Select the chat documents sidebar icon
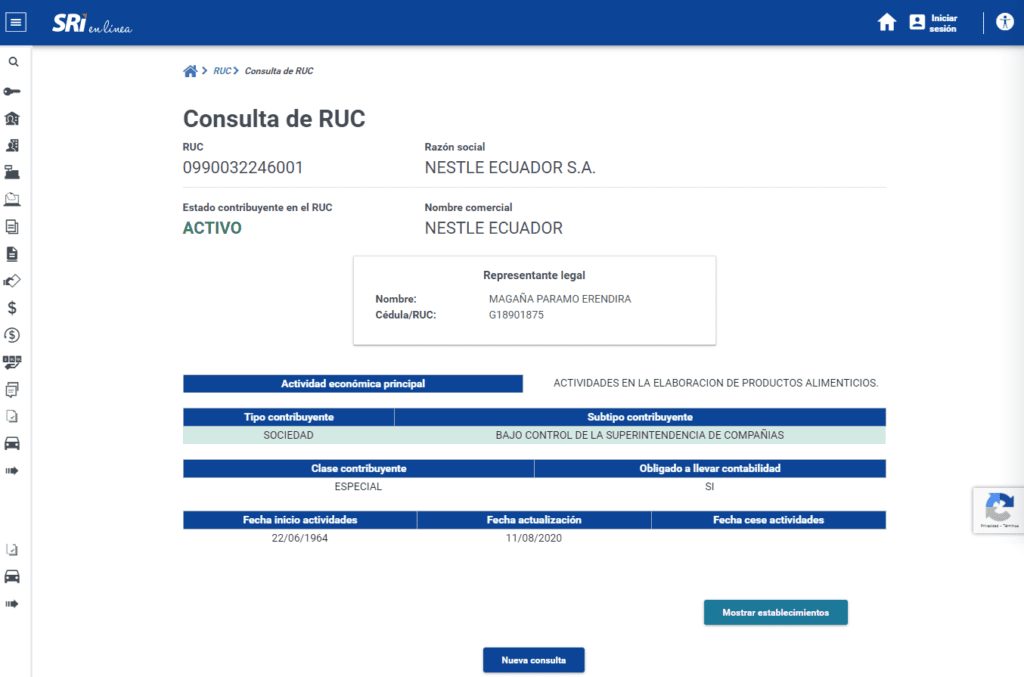Image resolution: width=1024 pixels, height=677 pixels. click(12, 390)
